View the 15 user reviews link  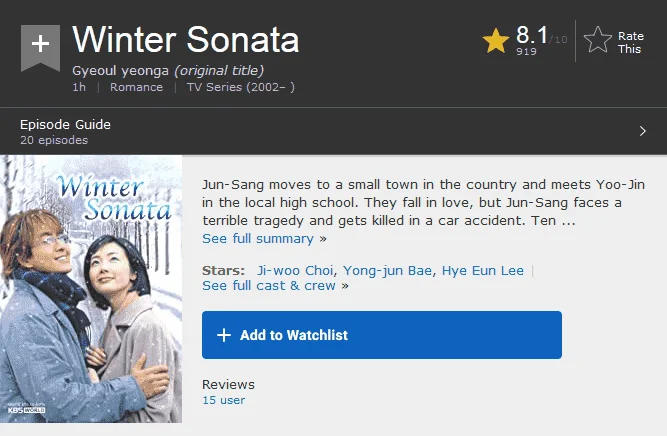coord(223,400)
